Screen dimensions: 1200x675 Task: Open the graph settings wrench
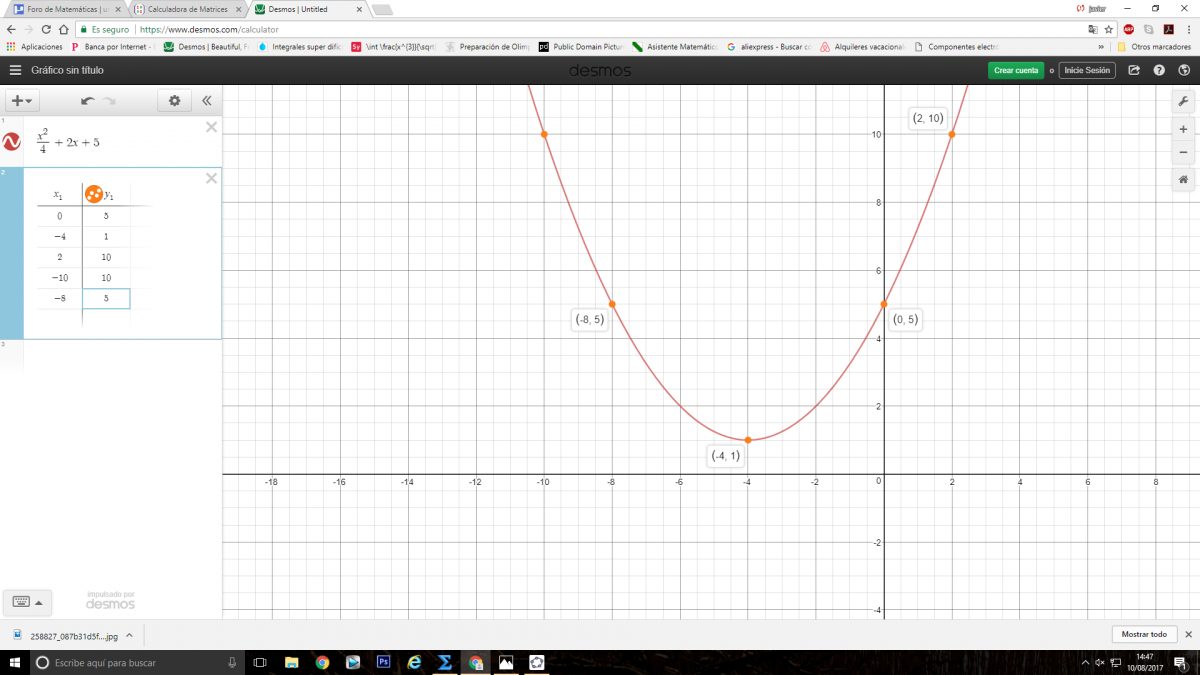[x=1183, y=102]
